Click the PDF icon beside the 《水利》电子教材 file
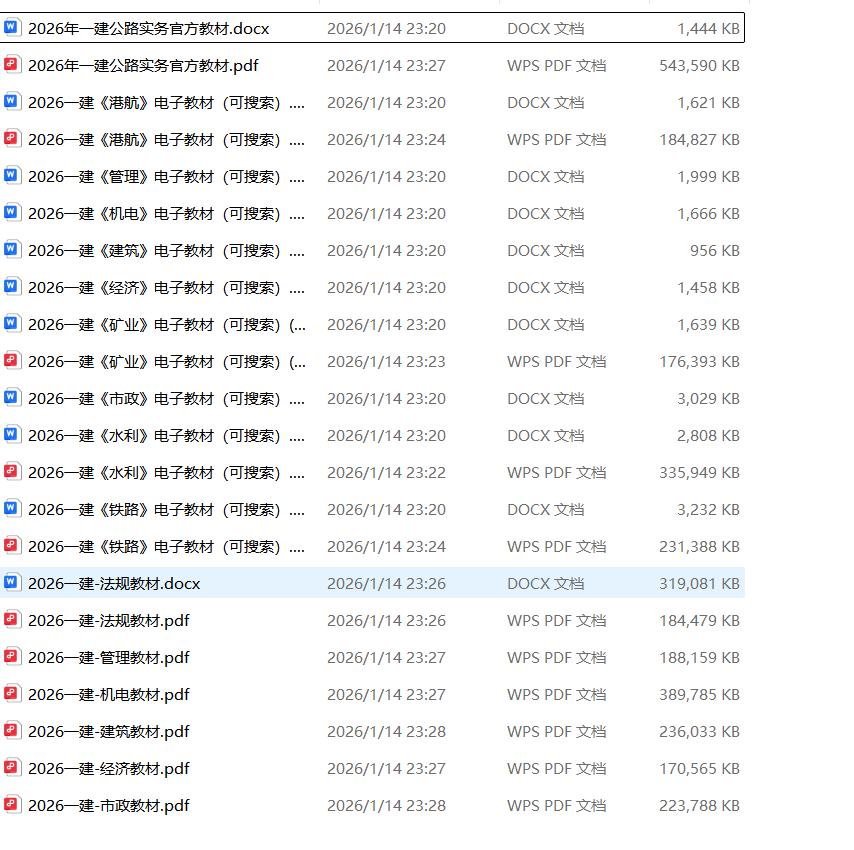Image resolution: width=854 pixels, height=850 pixels. click(12, 472)
